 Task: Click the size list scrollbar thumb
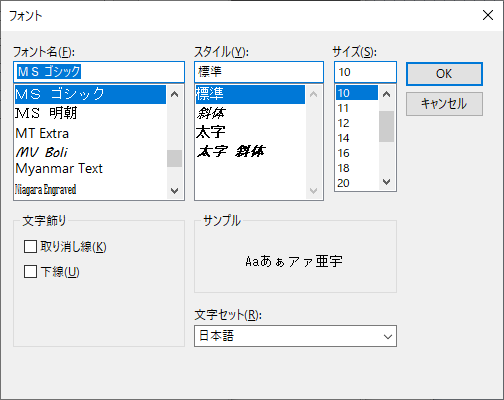coord(387,126)
